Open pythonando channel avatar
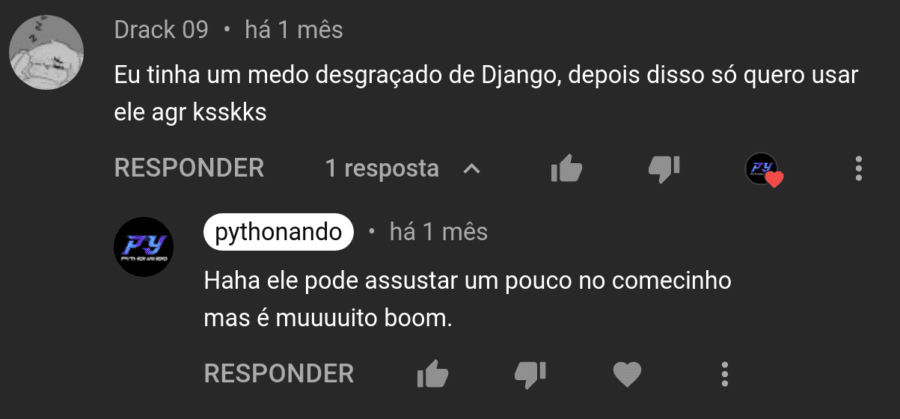This screenshot has width=900, height=419. point(143,247)
